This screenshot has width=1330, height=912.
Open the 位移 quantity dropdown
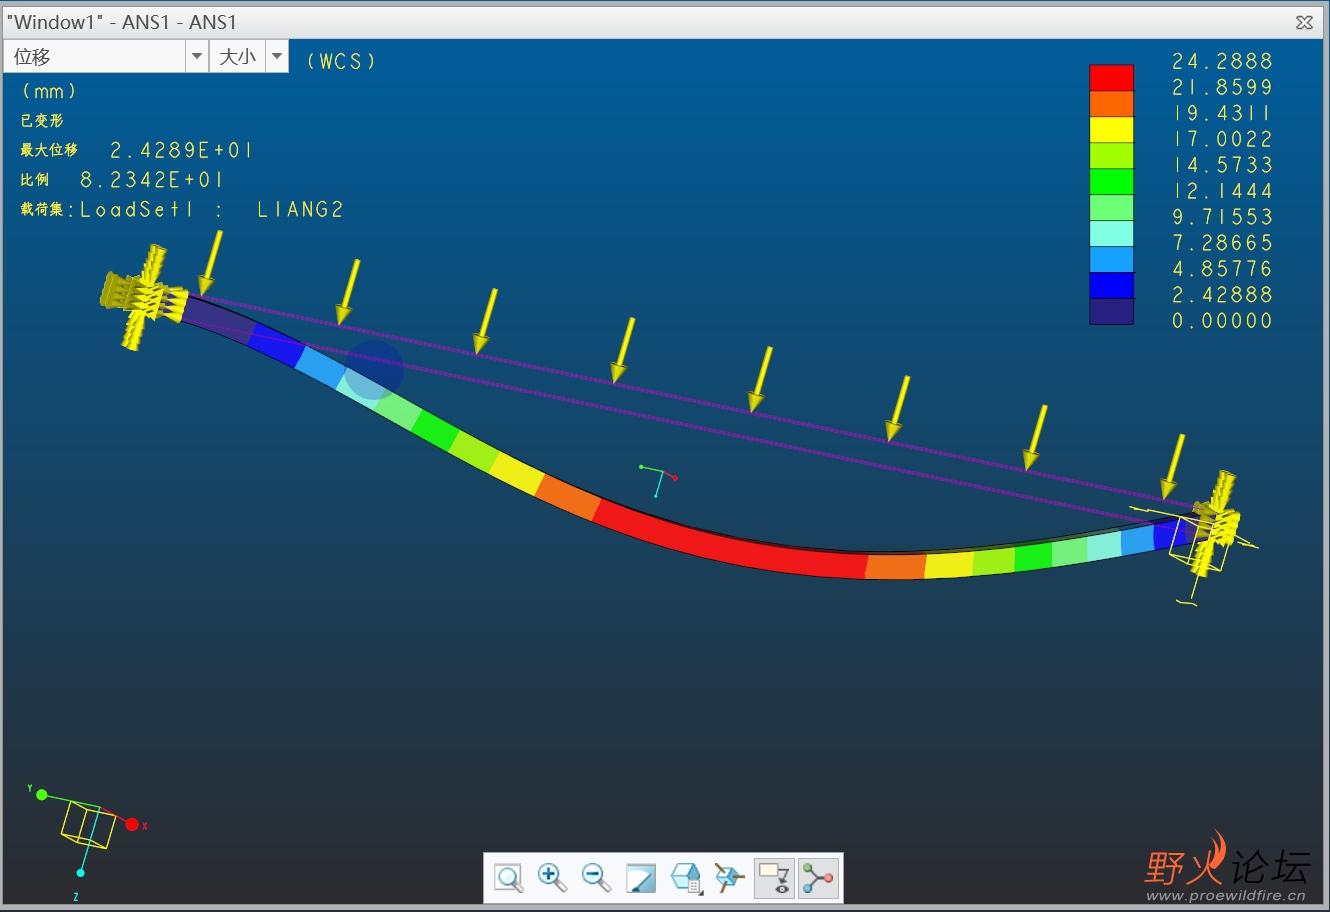(197, 57)
